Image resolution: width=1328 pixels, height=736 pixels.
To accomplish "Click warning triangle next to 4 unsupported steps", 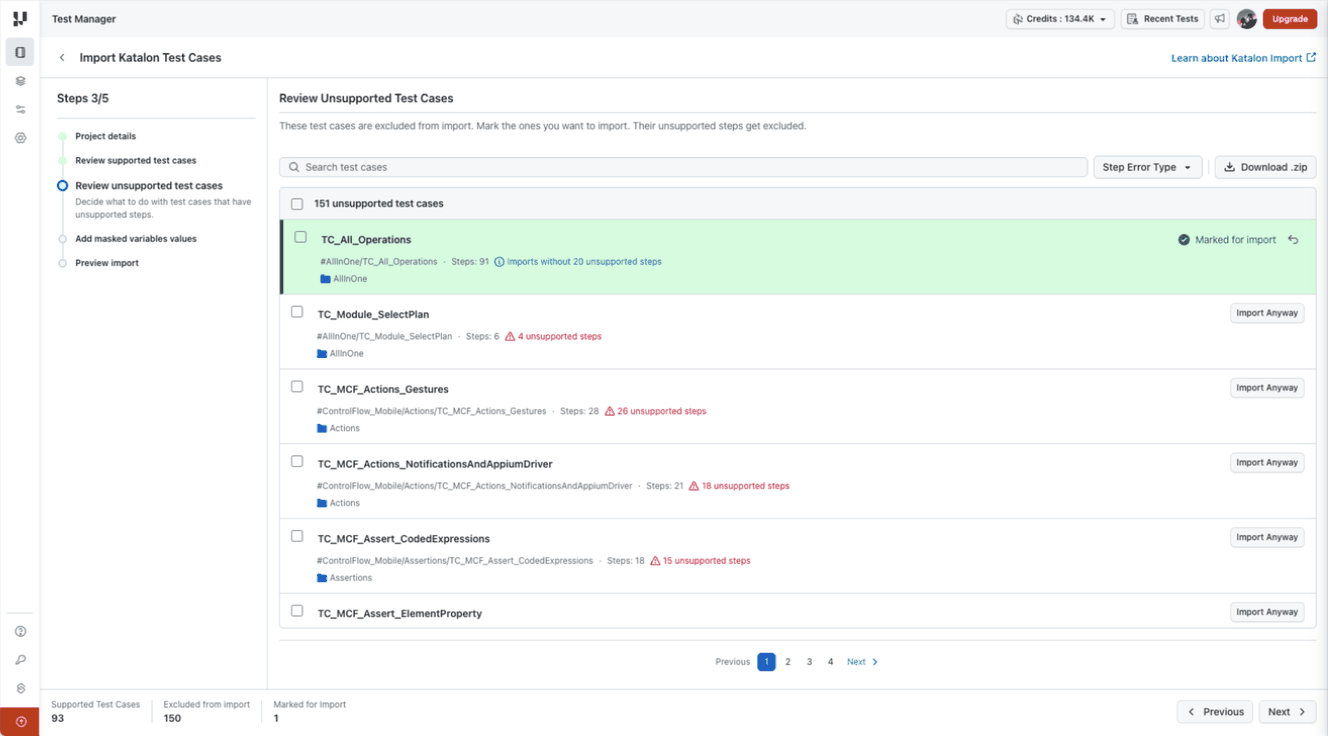I will point(510,337).
